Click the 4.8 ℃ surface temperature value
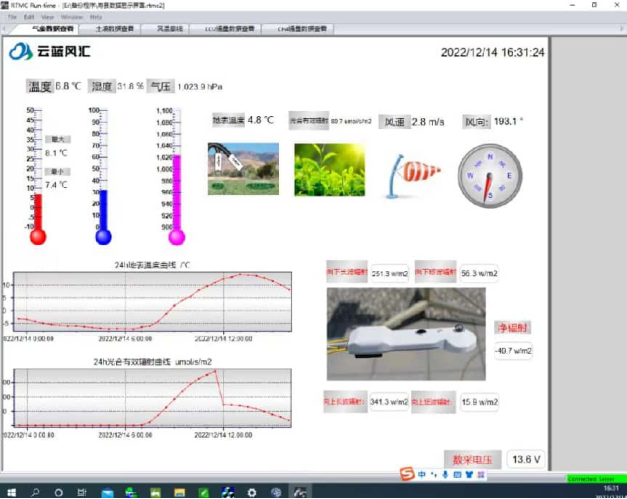627x499 pixels. [x=260, y=120]
